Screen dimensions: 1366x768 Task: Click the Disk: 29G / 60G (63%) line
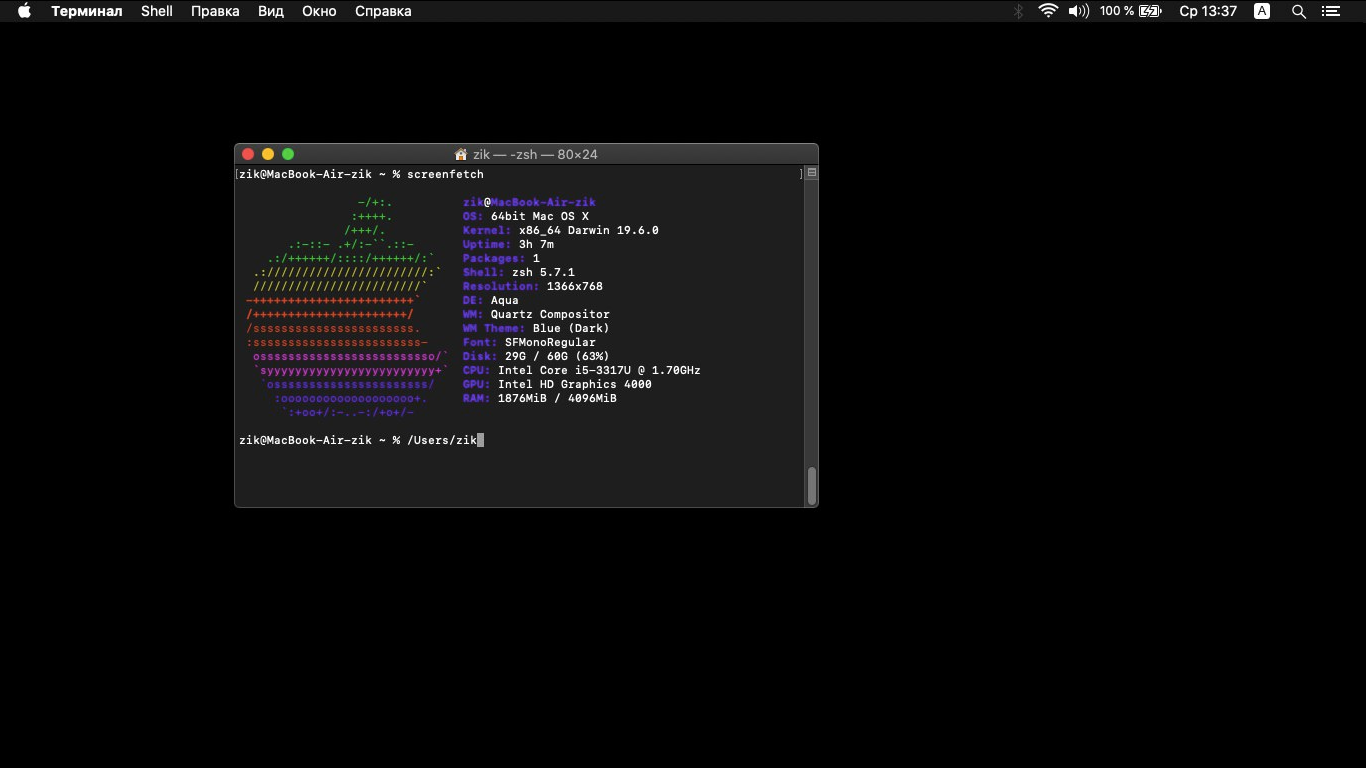click(536, 356)
